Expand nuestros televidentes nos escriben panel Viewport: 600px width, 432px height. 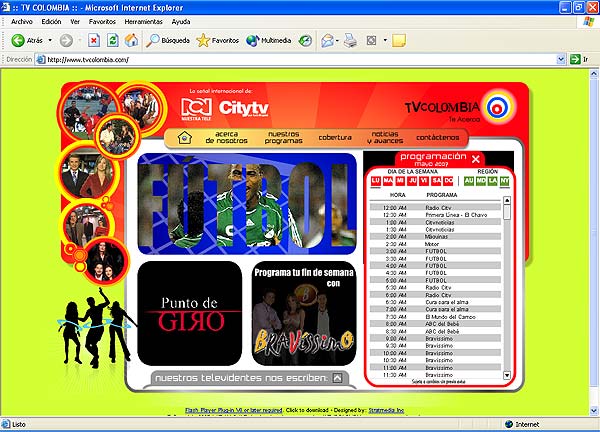pyautogui.click(x=338, y=378)
